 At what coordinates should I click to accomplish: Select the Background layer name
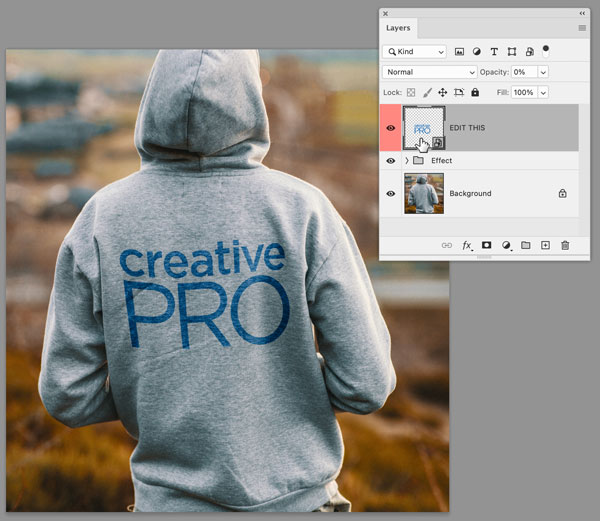click(x=470, y=194)
